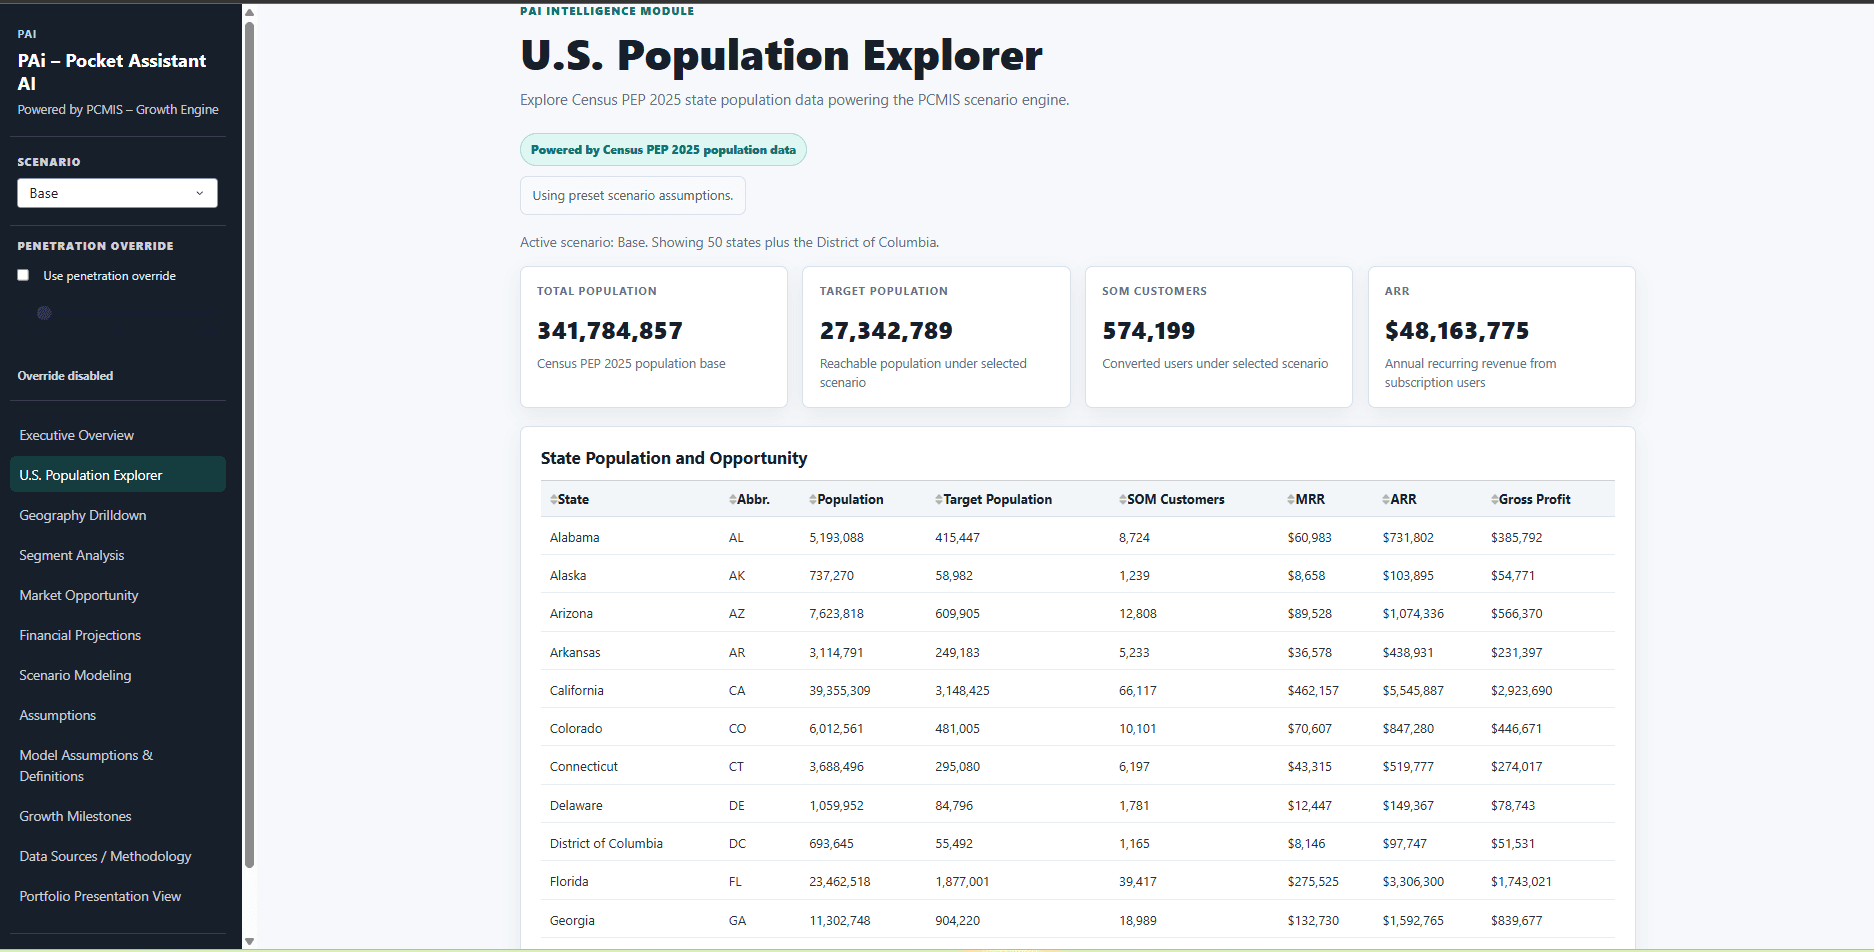
Task: Click Georgia's ARR value $1,592,765
Action: pos(1413,921)
